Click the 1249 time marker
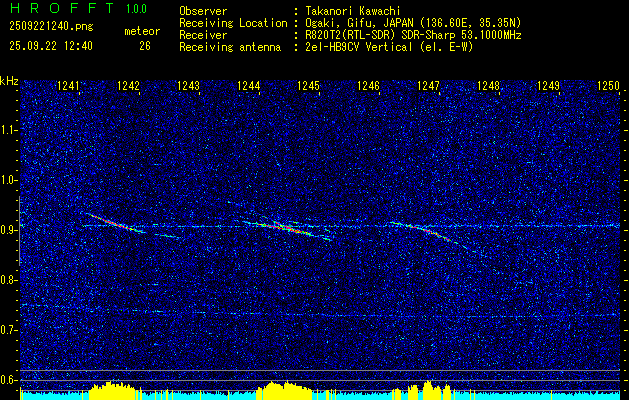Screen dimensions: 629x400 (x=548, y=85)
